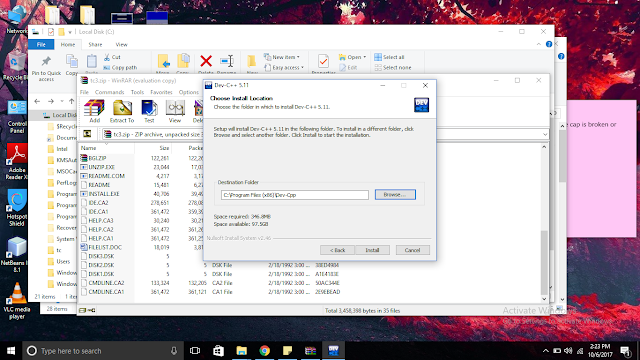Click the WinRAR Add archive icon

pyautogui.click(x=94, y=111)
